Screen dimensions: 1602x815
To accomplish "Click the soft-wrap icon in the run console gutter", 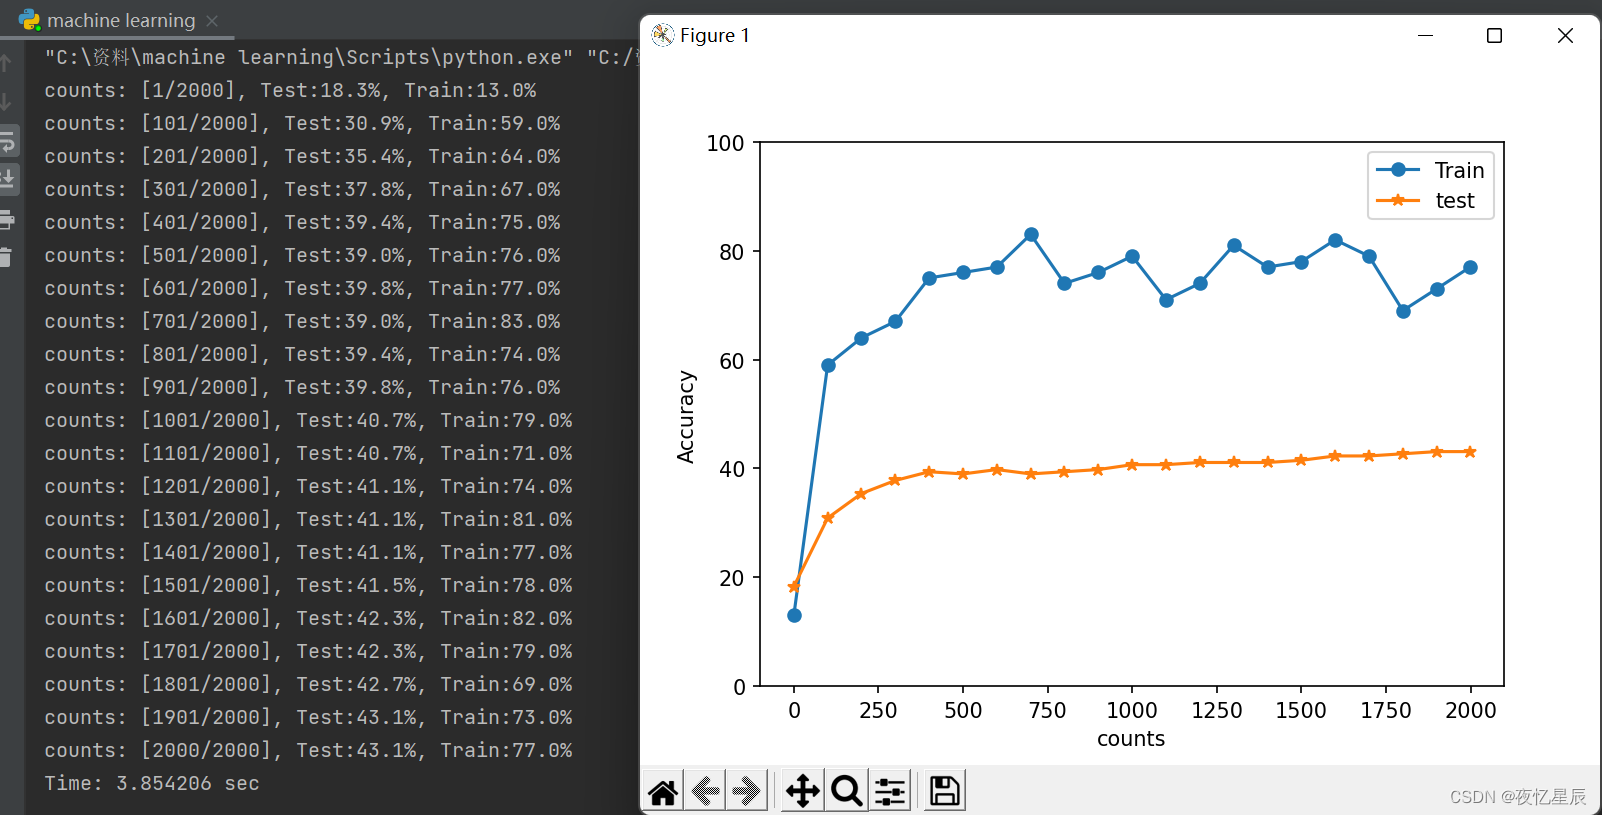I will [7, 142].
